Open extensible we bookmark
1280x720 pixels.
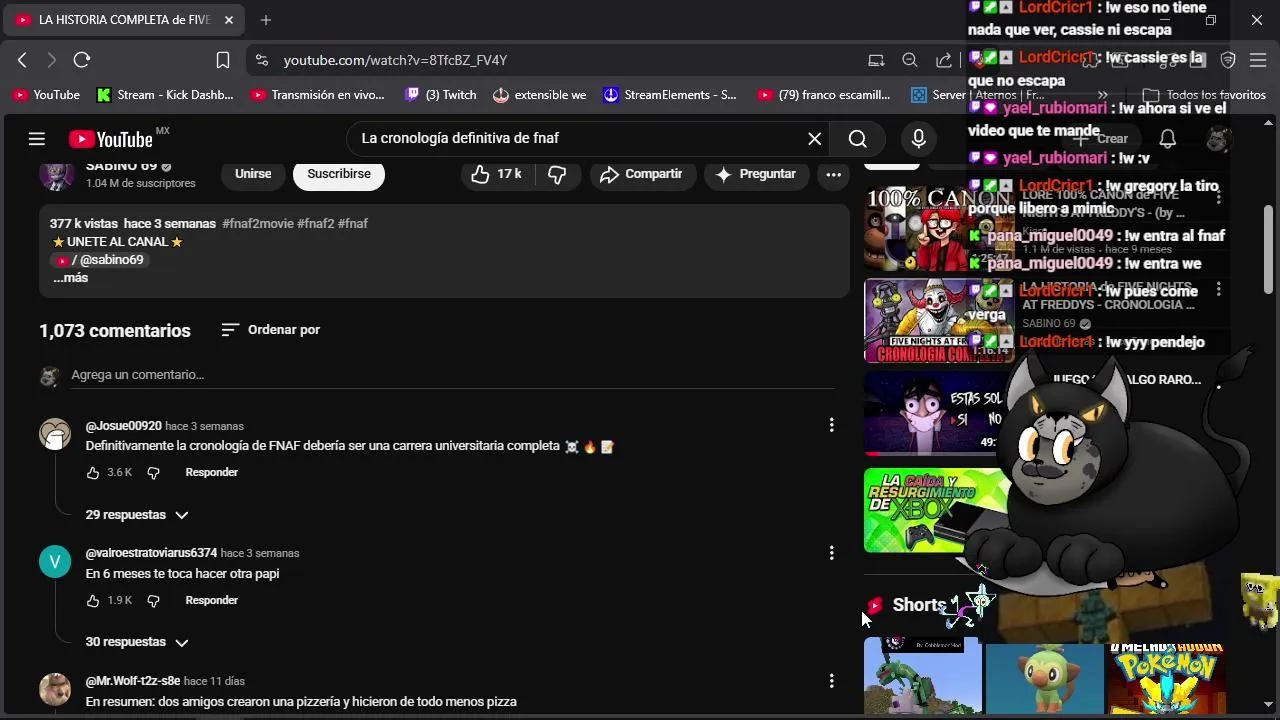pos(540,95)
